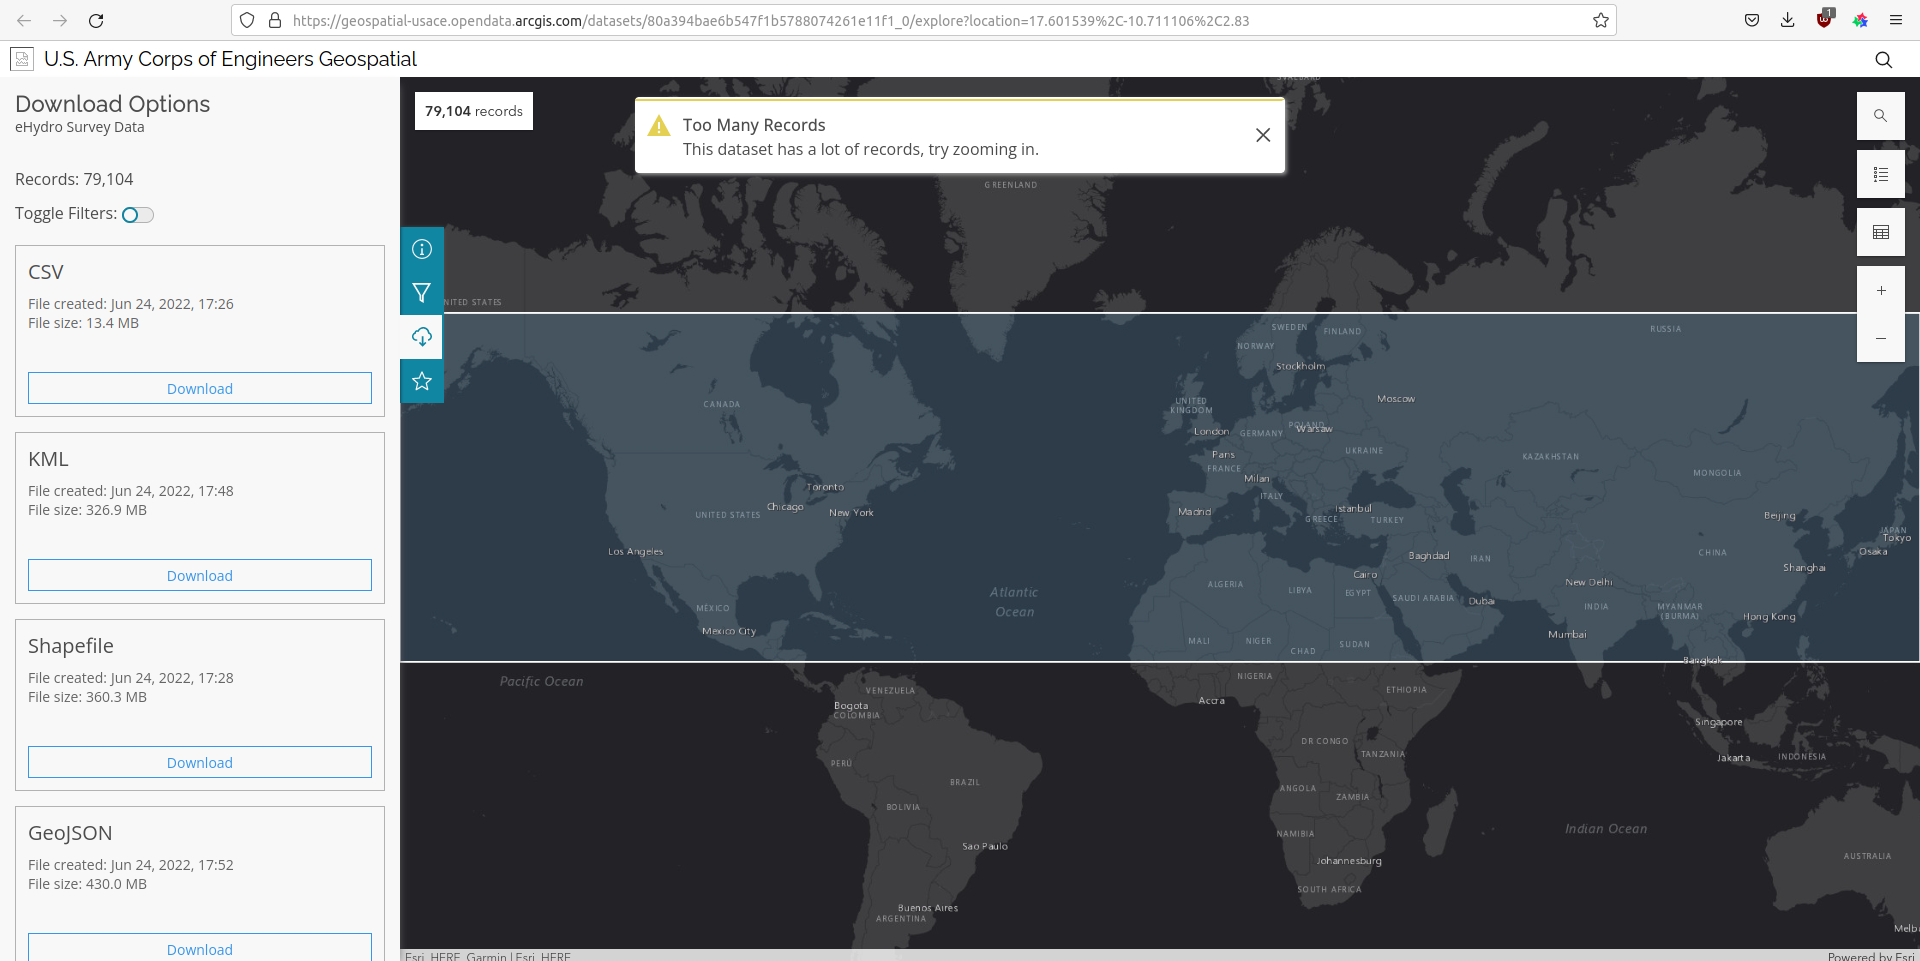
Task: Select the cloud download panel icon
Action: pyautogui.click(x=421, y=337)
